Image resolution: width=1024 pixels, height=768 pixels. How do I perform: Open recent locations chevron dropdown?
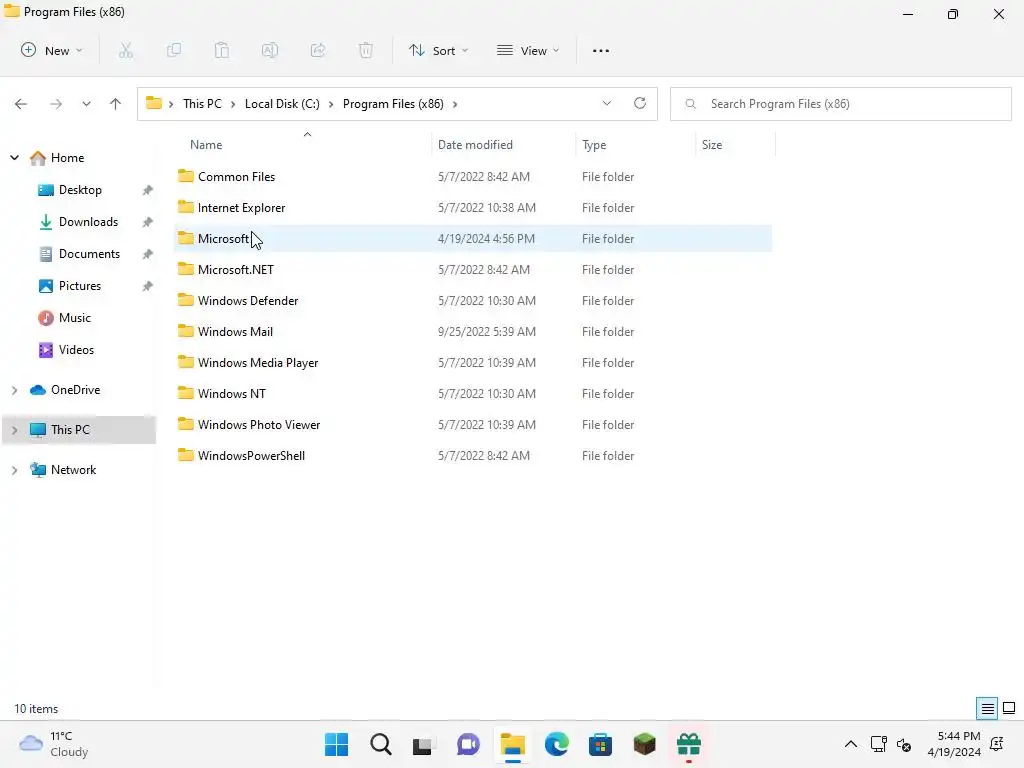click(x=86, y=104)
